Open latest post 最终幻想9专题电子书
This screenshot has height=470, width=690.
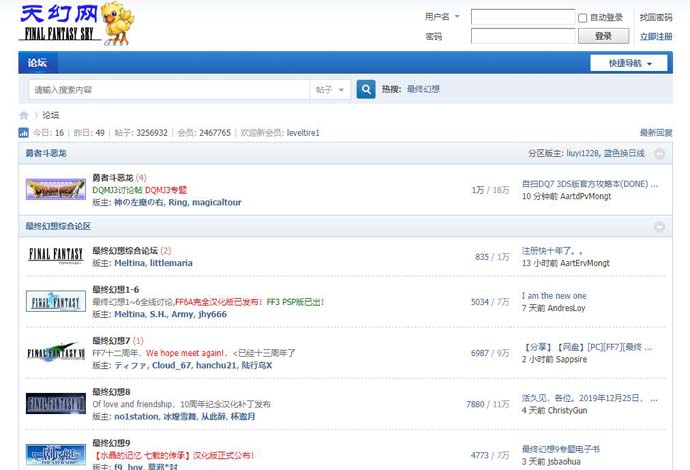click(561, 449)
